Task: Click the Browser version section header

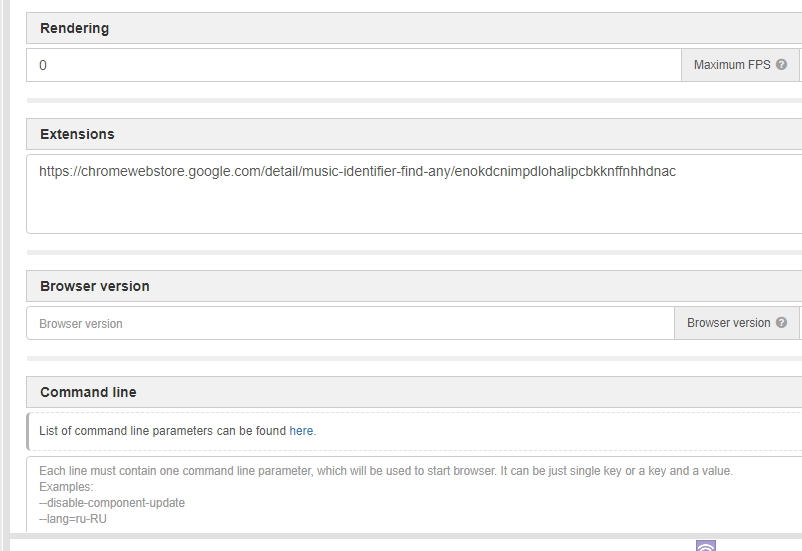Action: pos(414,286)
